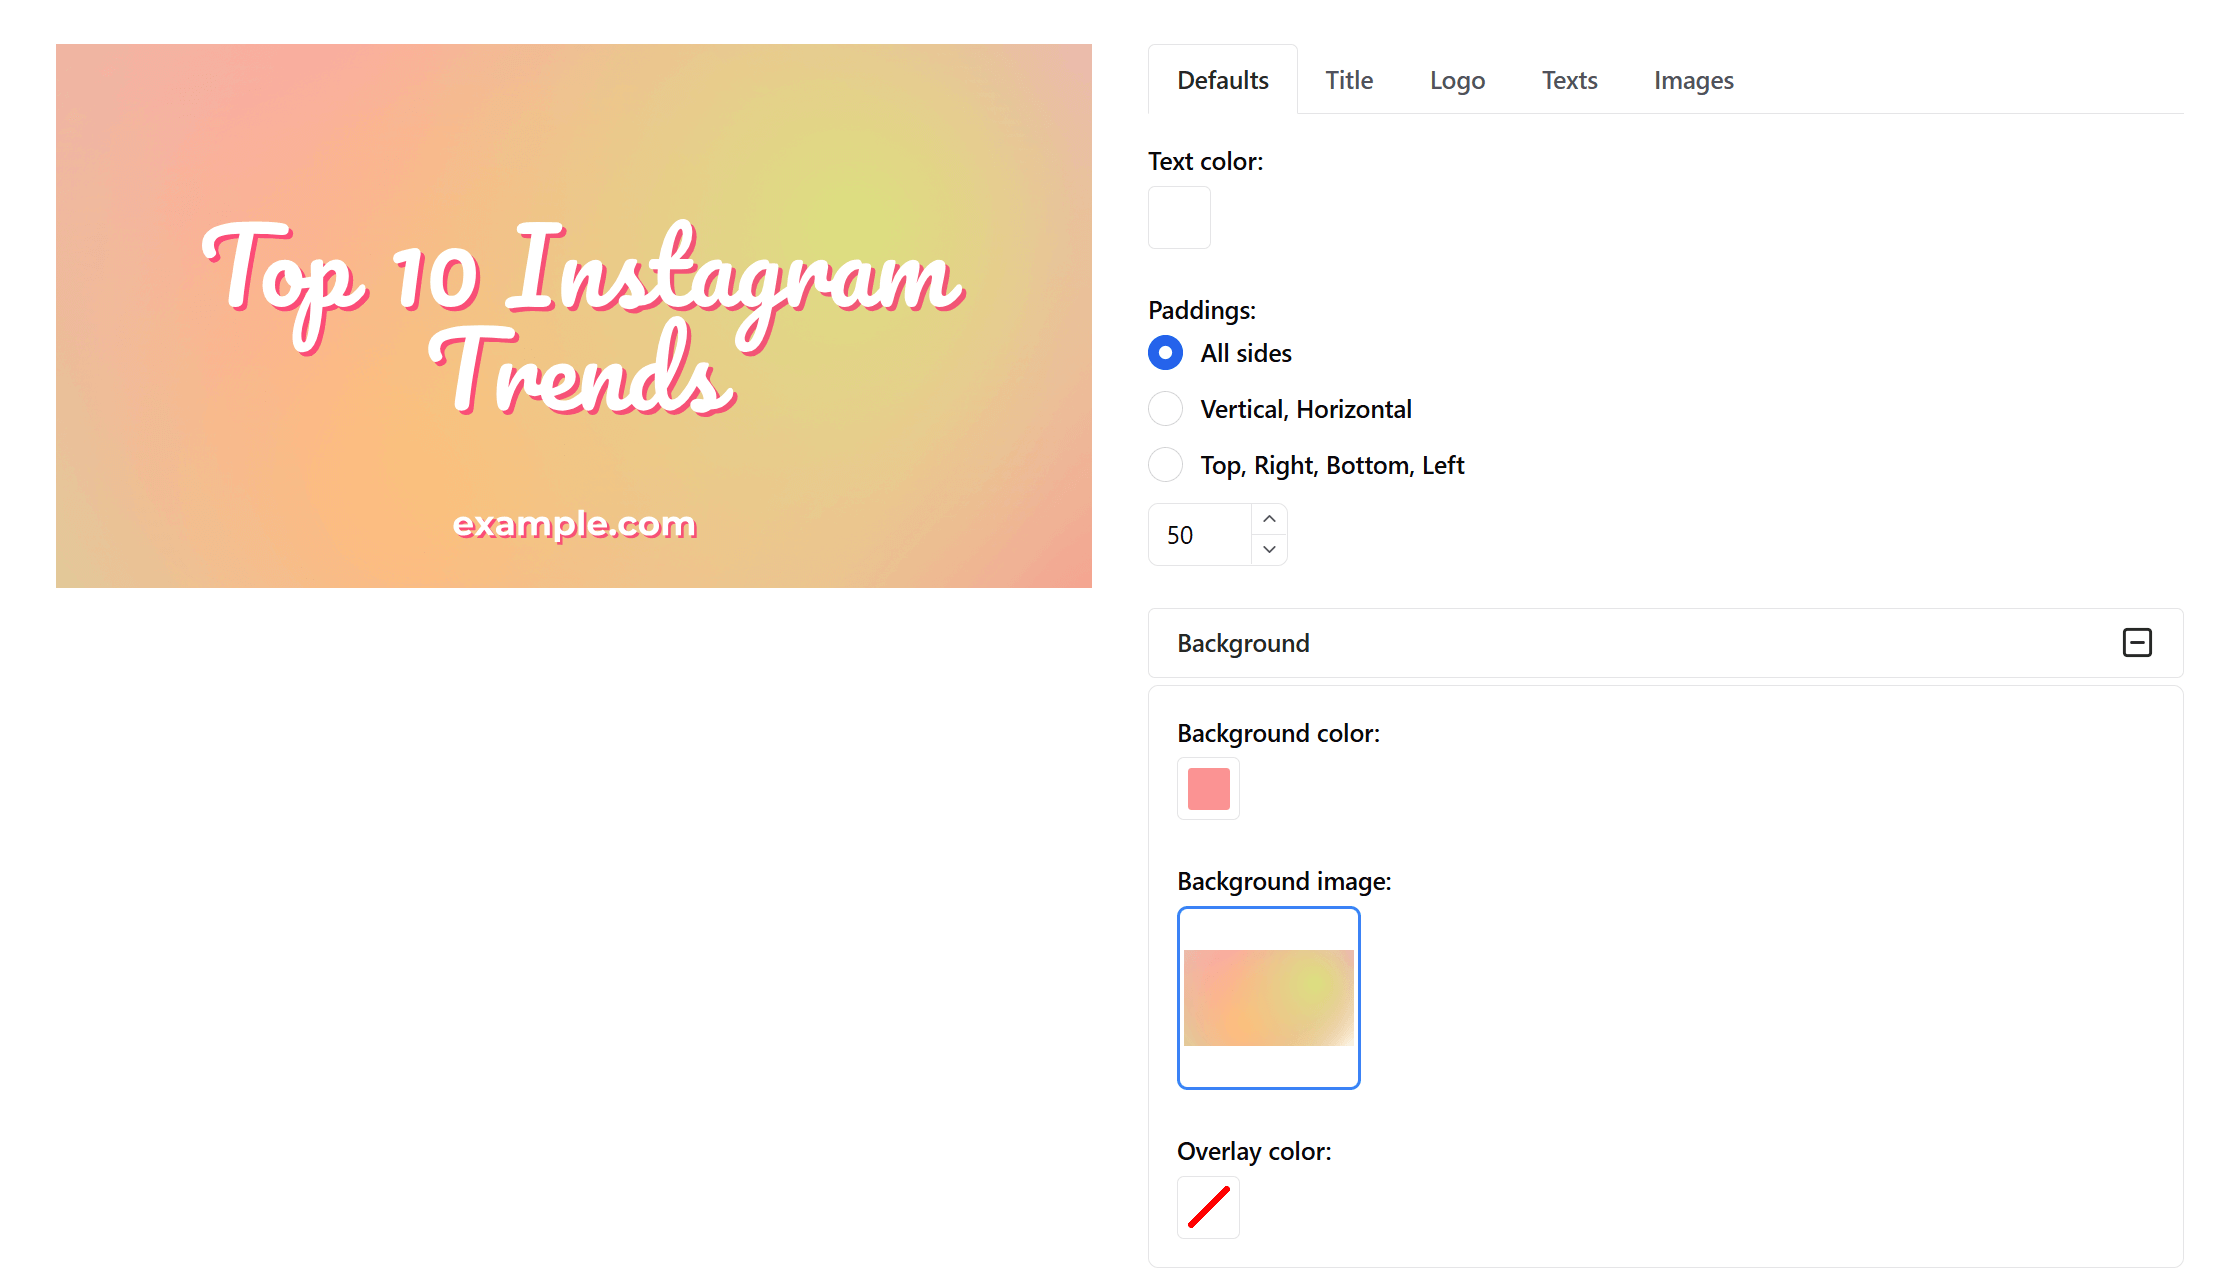
Task: Click the padding decrement down arrow
Action: 1269,549
